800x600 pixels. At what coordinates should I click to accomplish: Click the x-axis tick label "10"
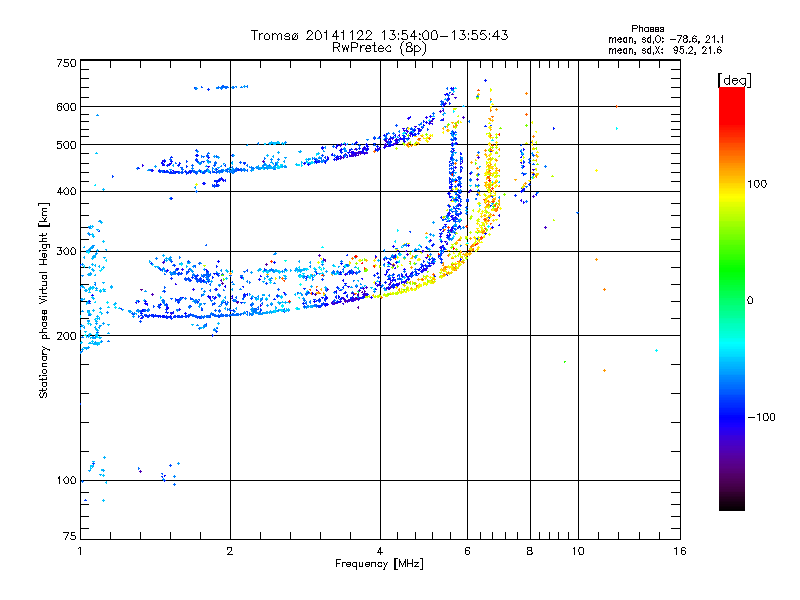(578, 551)
